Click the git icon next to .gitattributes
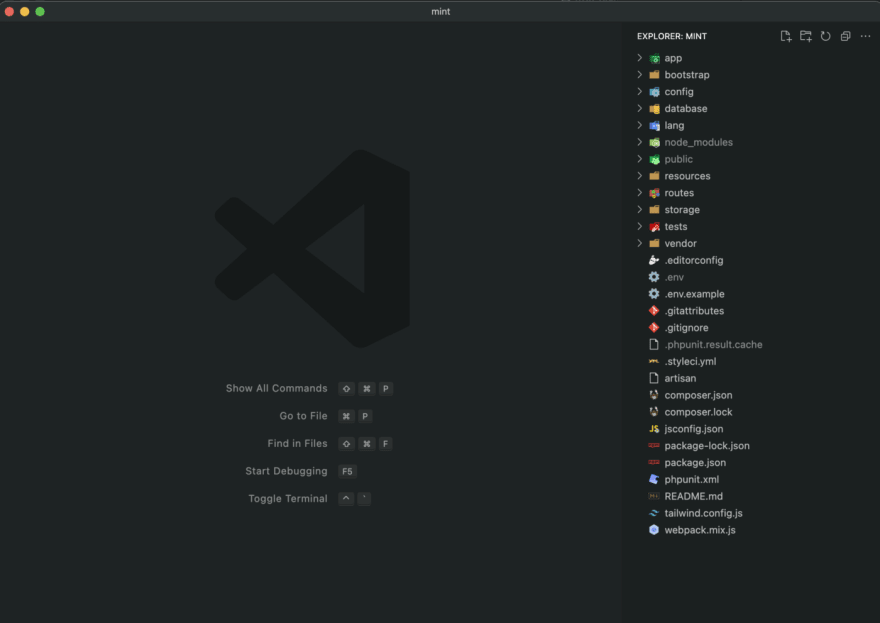Viewport: 880px width, 623px height. coord(654,310)
